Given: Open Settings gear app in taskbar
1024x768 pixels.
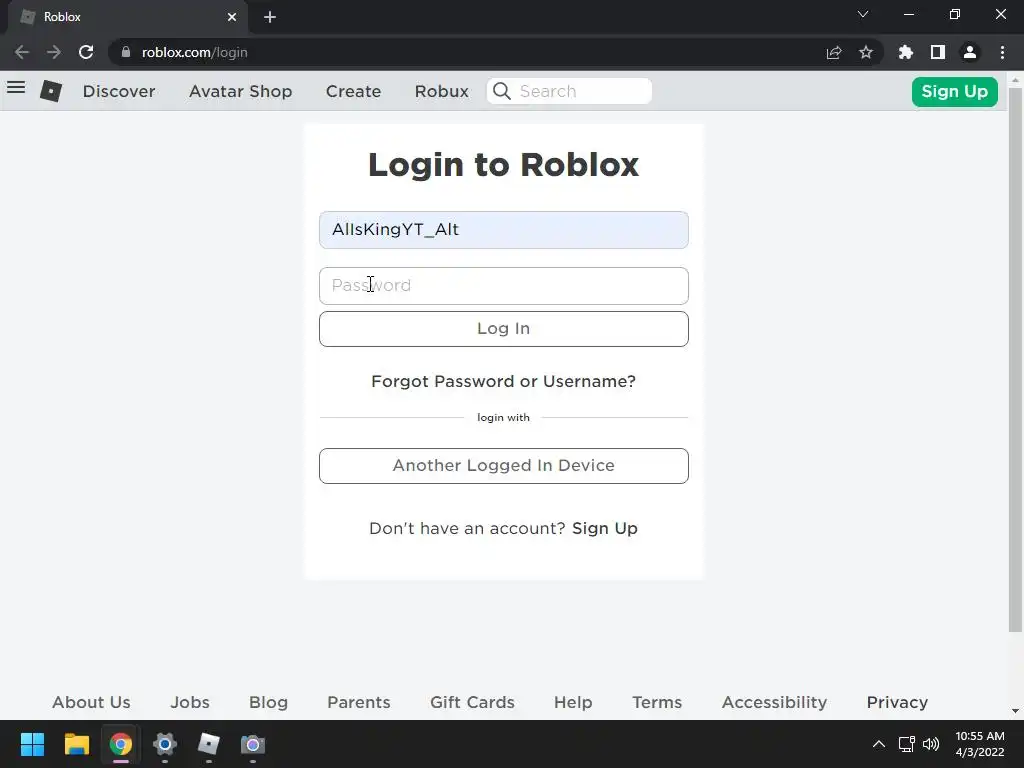Looking at the screenshot, I should pos(165,744).
